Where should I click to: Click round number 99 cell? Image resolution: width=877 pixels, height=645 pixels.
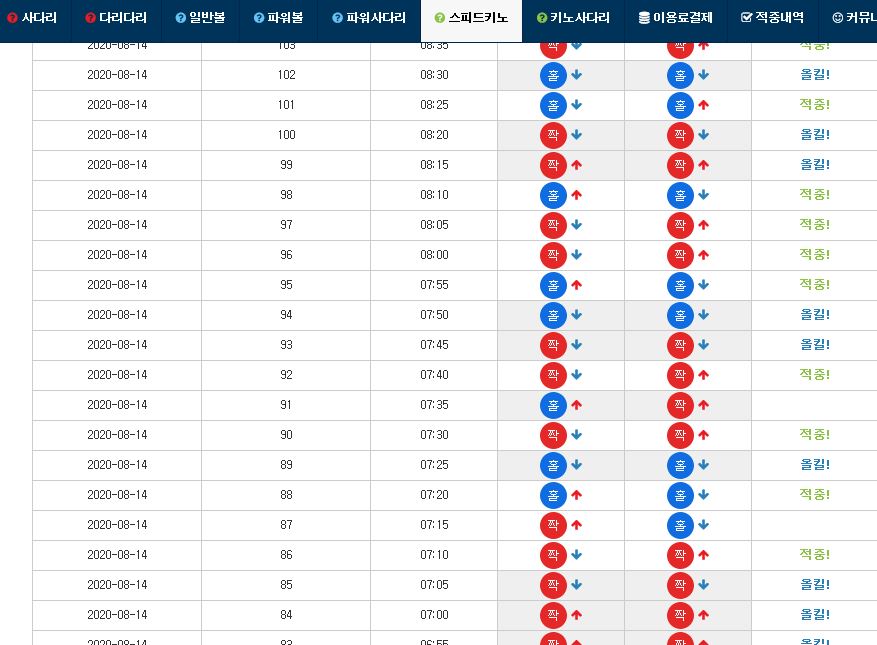click(x=286, y=165)
